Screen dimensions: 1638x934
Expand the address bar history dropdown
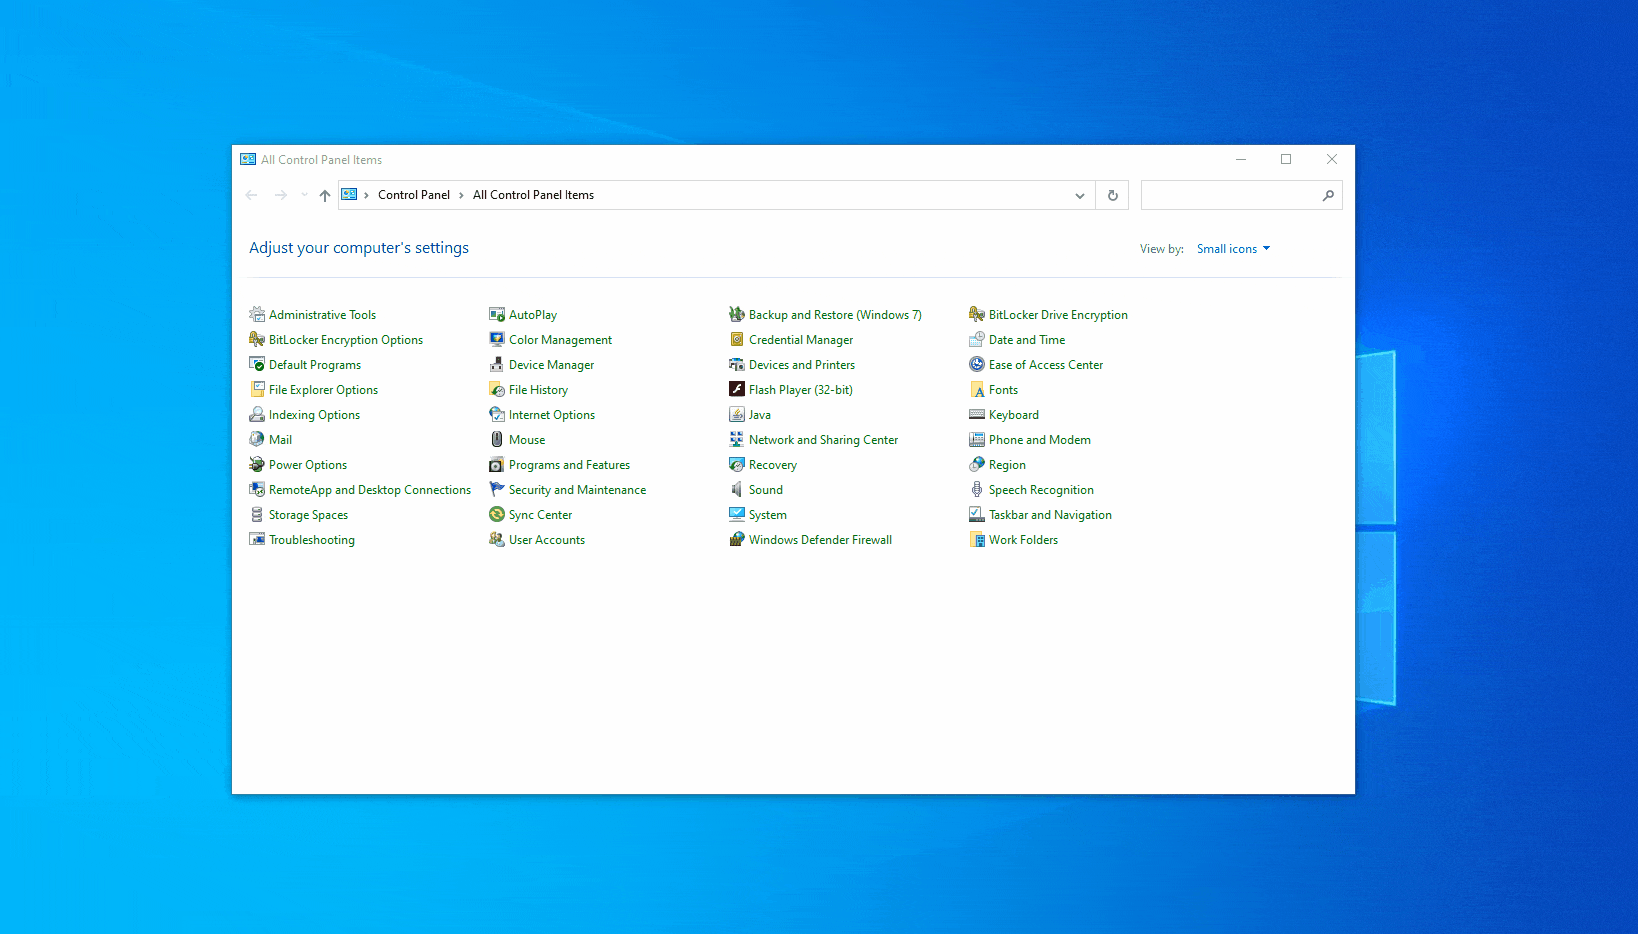coord(1079,196)
